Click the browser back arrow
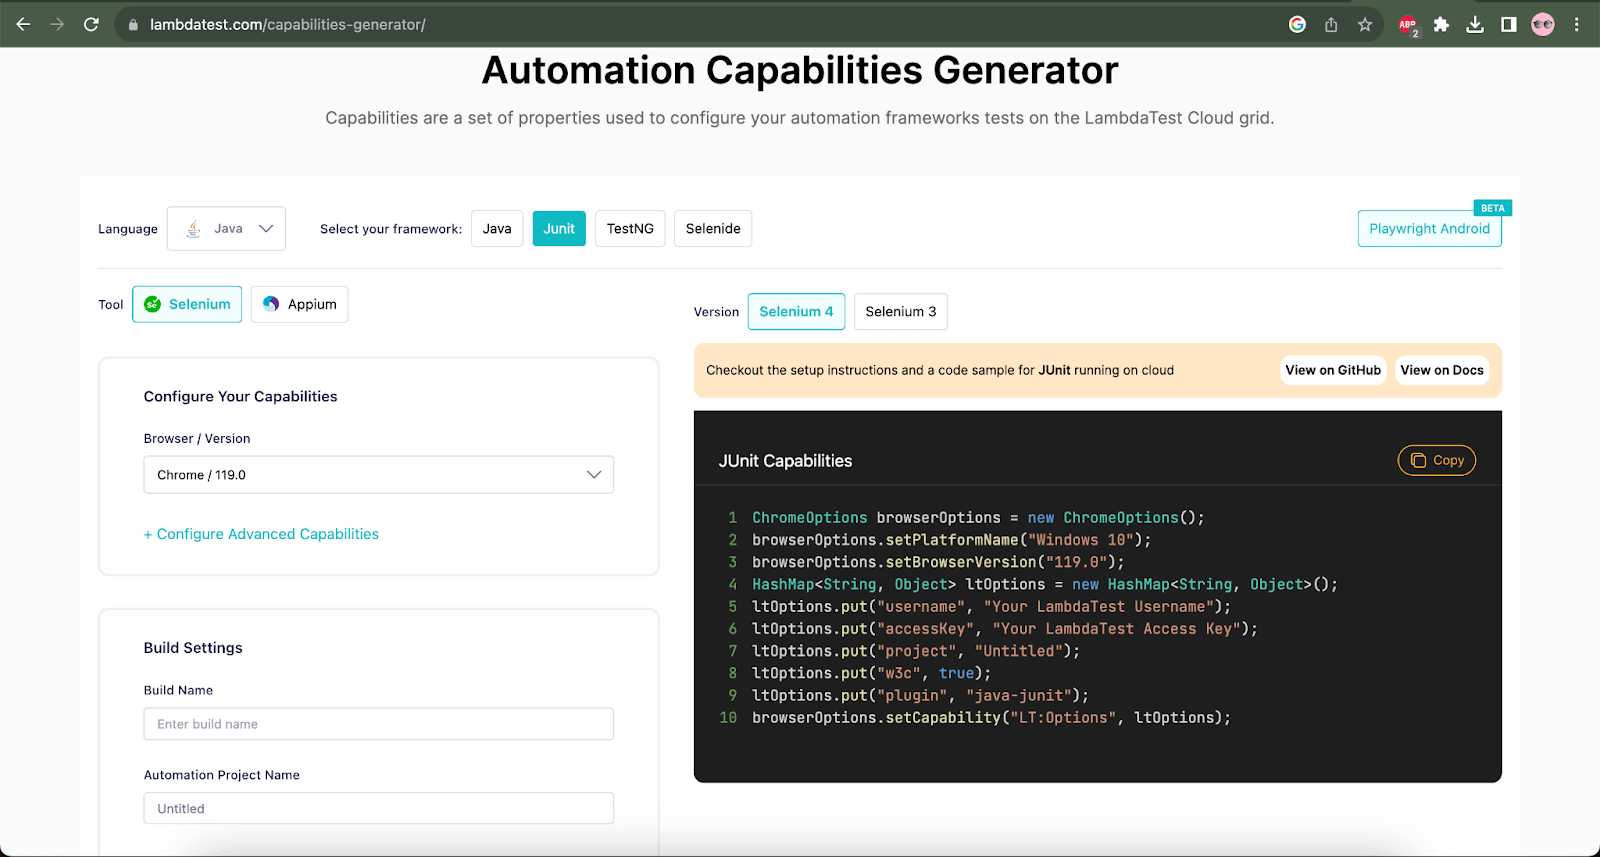This screenshot has height=857, width=1600. (x=23, y=24)
